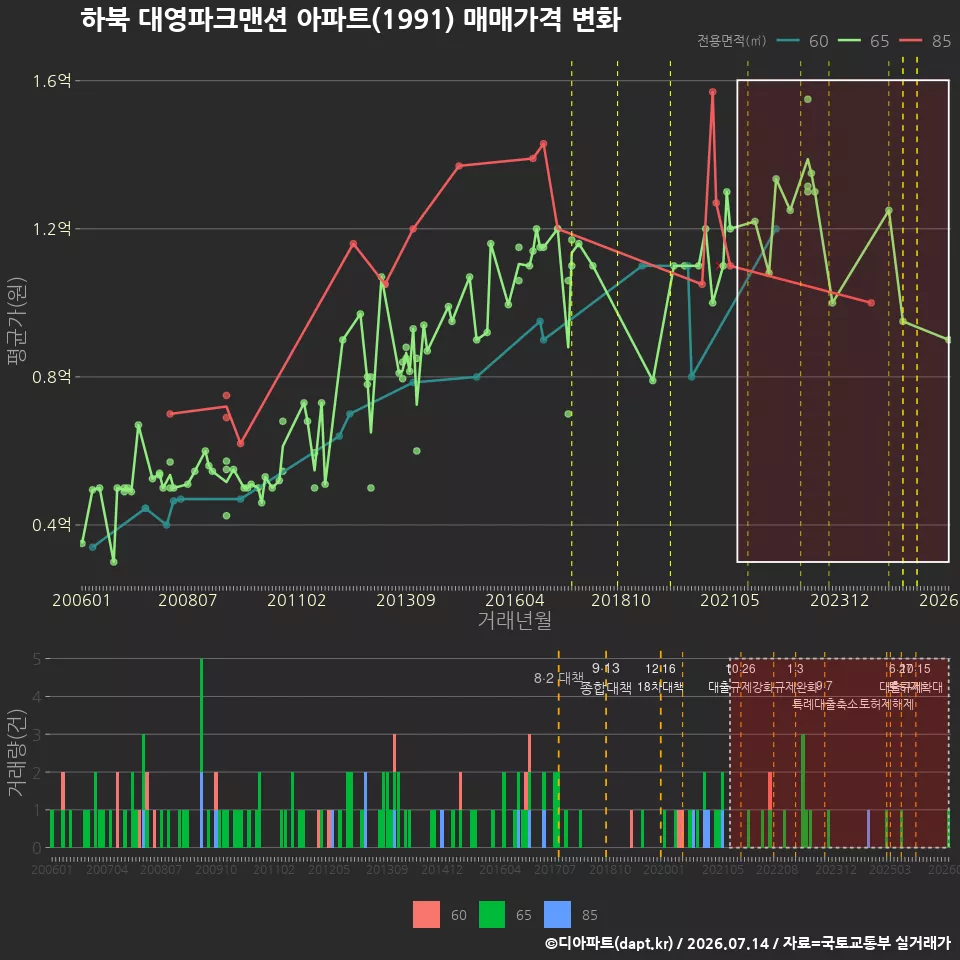Select the lowest green point below 0.4억
Viewport: 960px width, 960px height.
113,561
